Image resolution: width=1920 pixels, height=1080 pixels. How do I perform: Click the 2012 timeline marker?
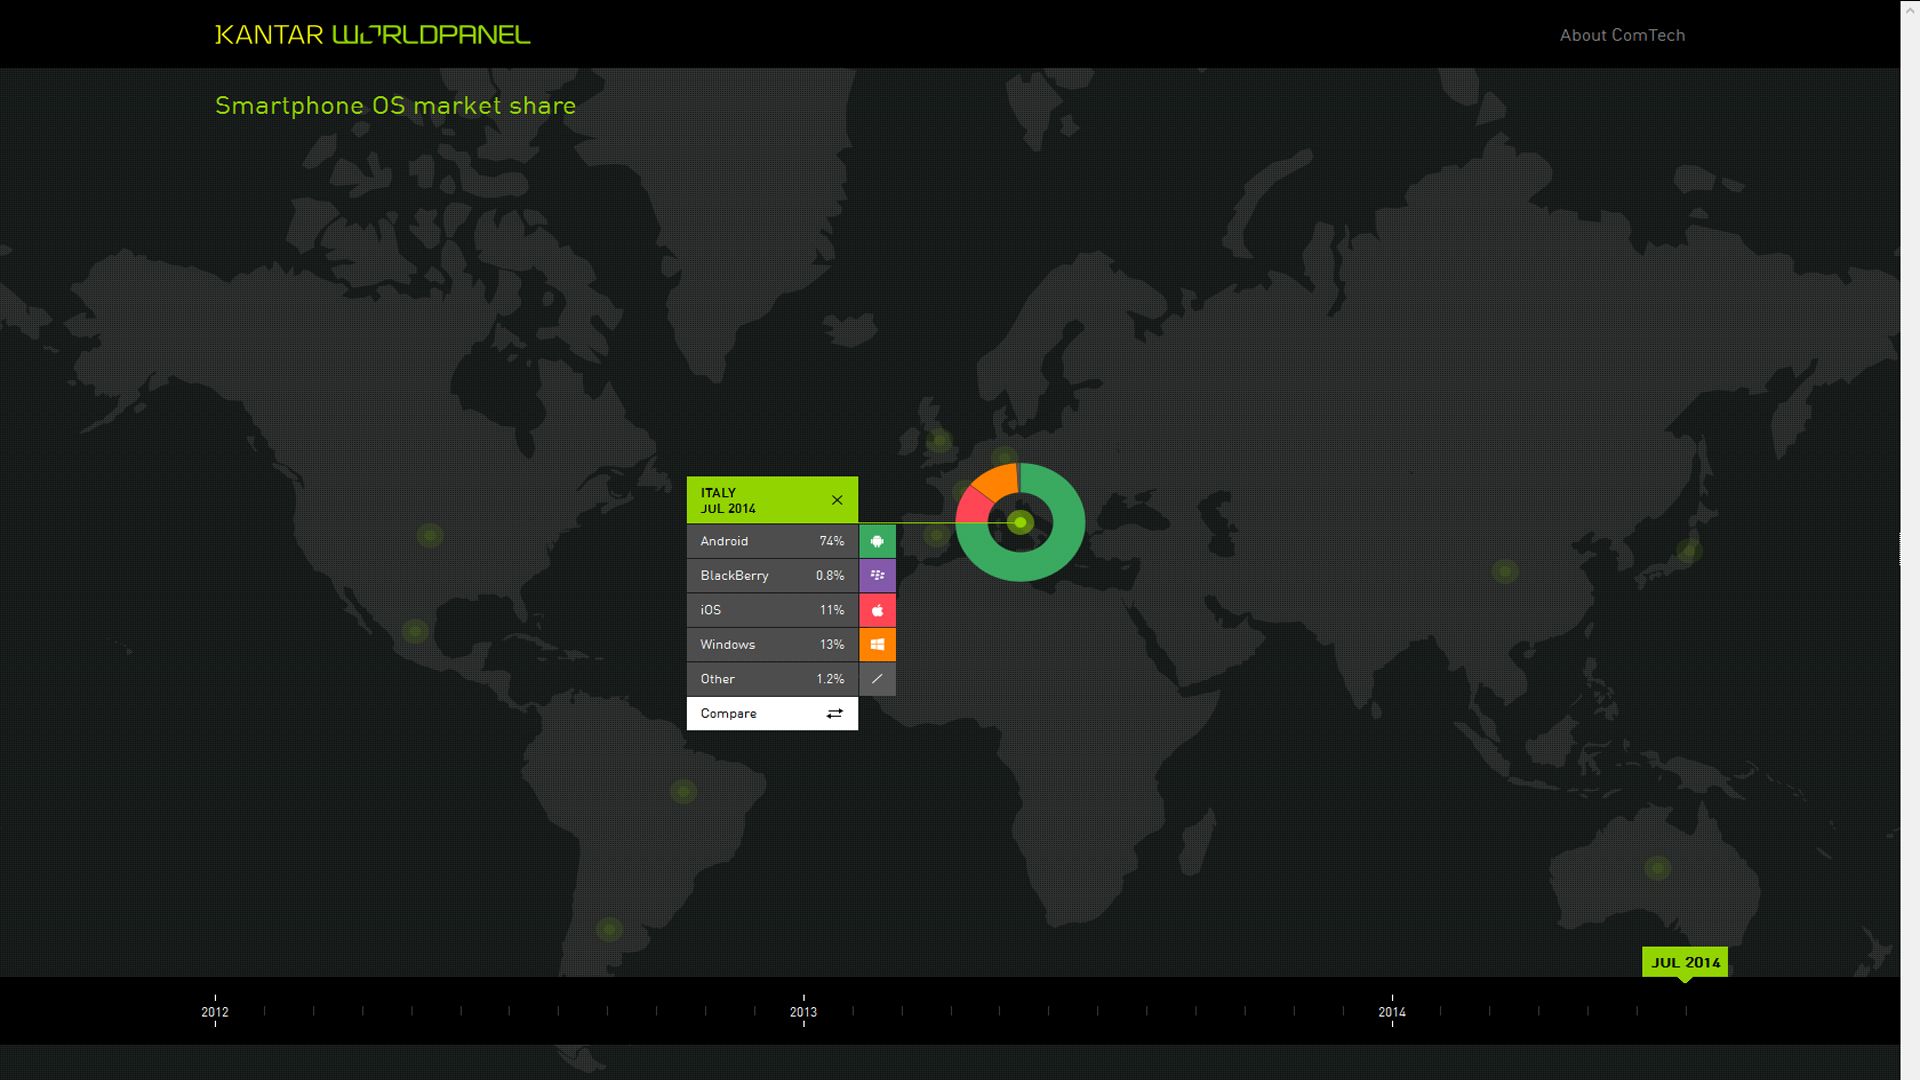coord(215,1011)
